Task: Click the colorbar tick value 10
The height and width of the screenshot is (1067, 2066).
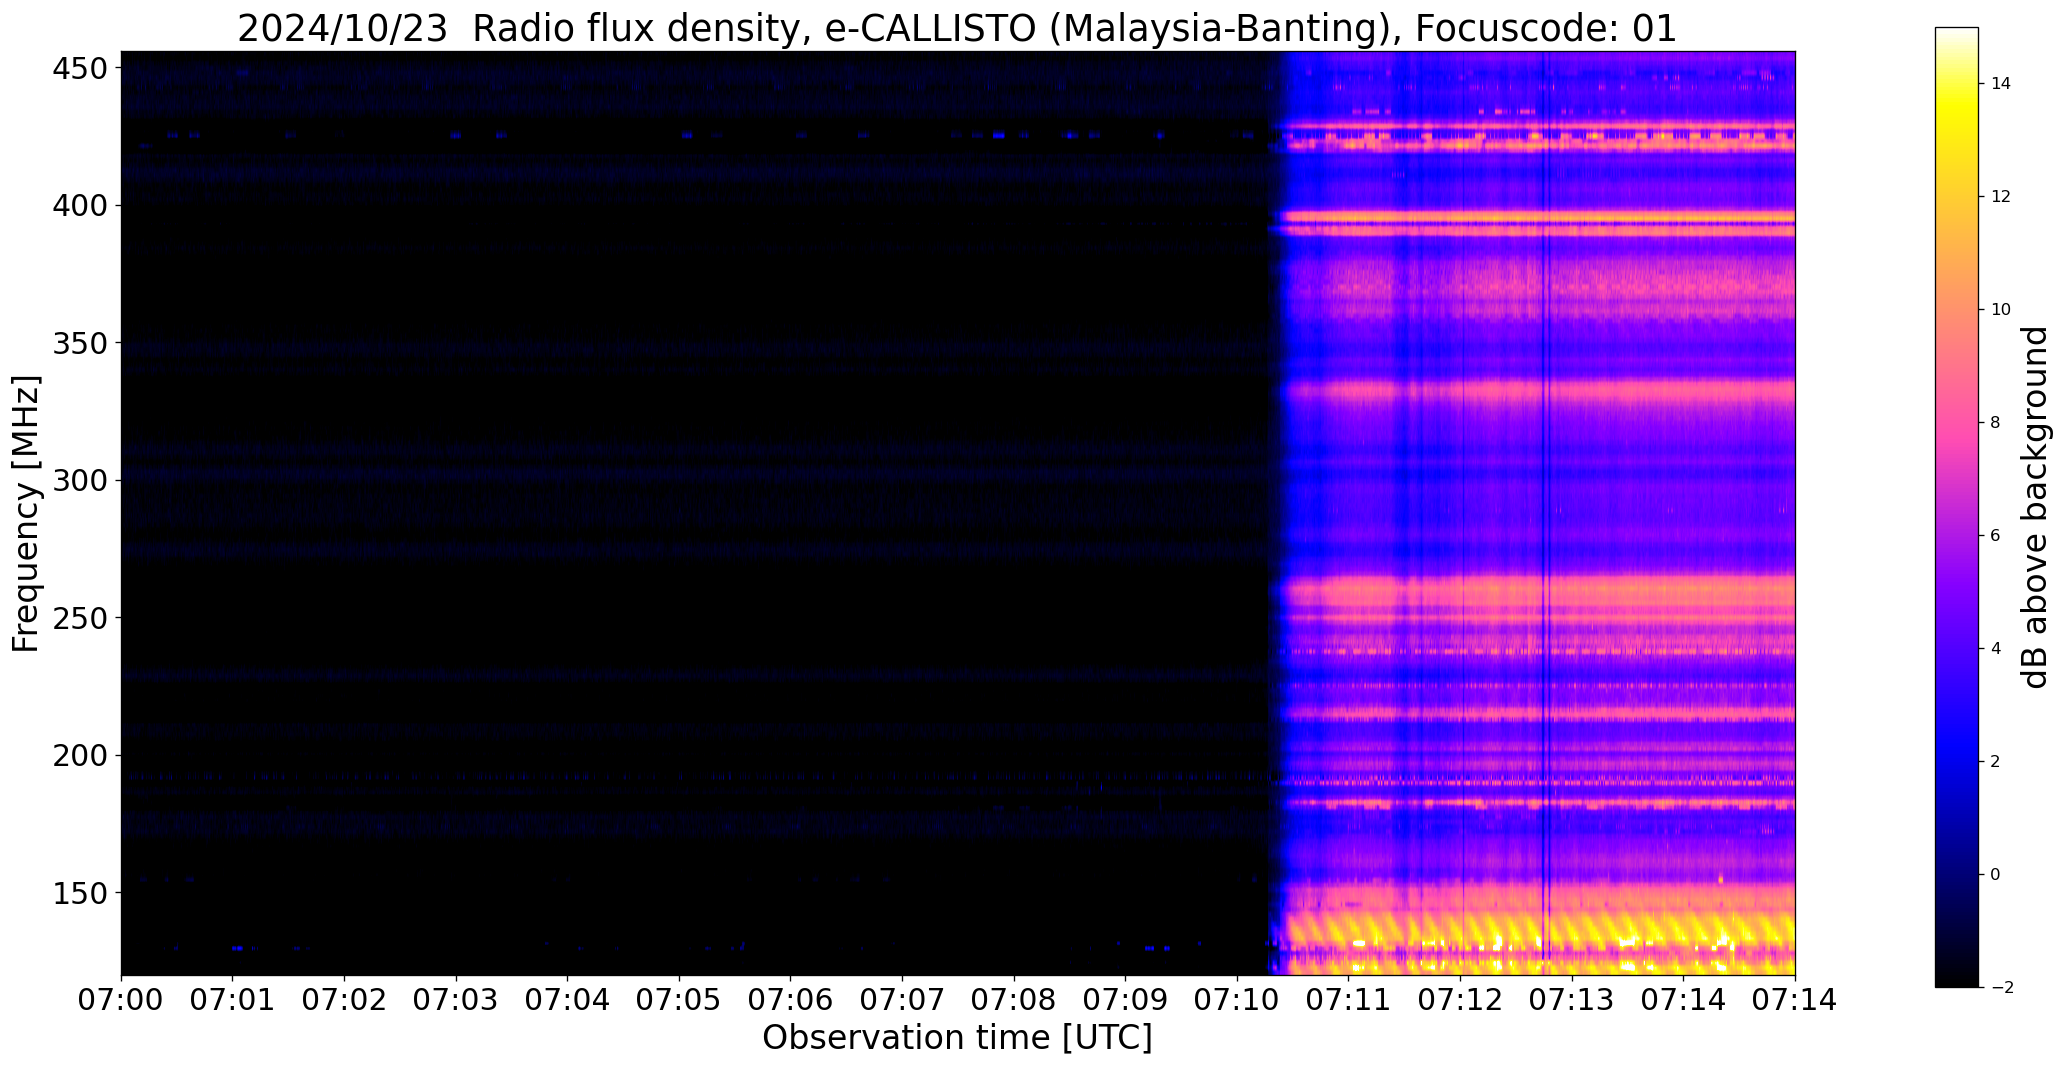Action: [x=2001, y=310]
